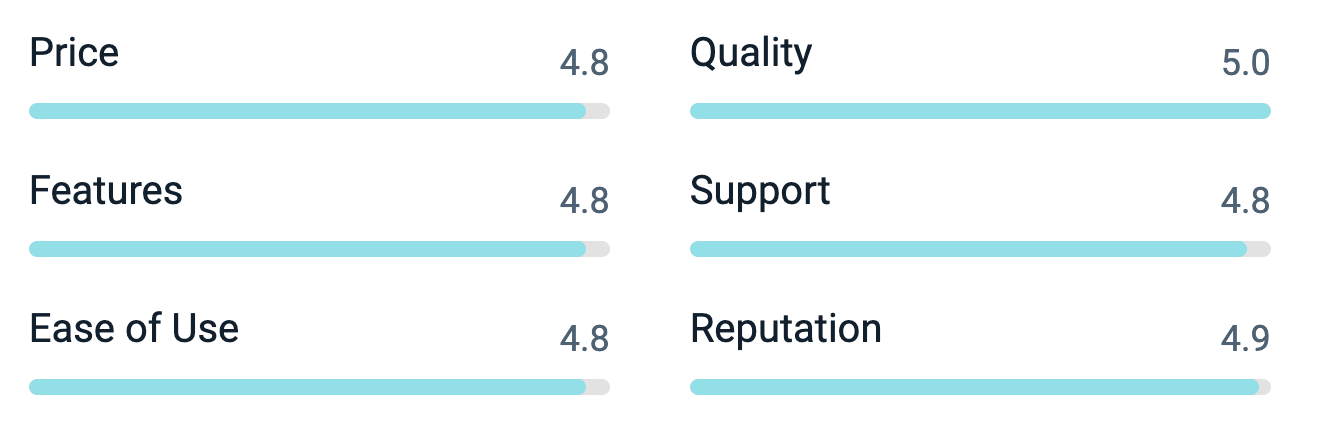
Task: Select the Quality heading text
Action: pyautogui.click(x=751, y=52)
